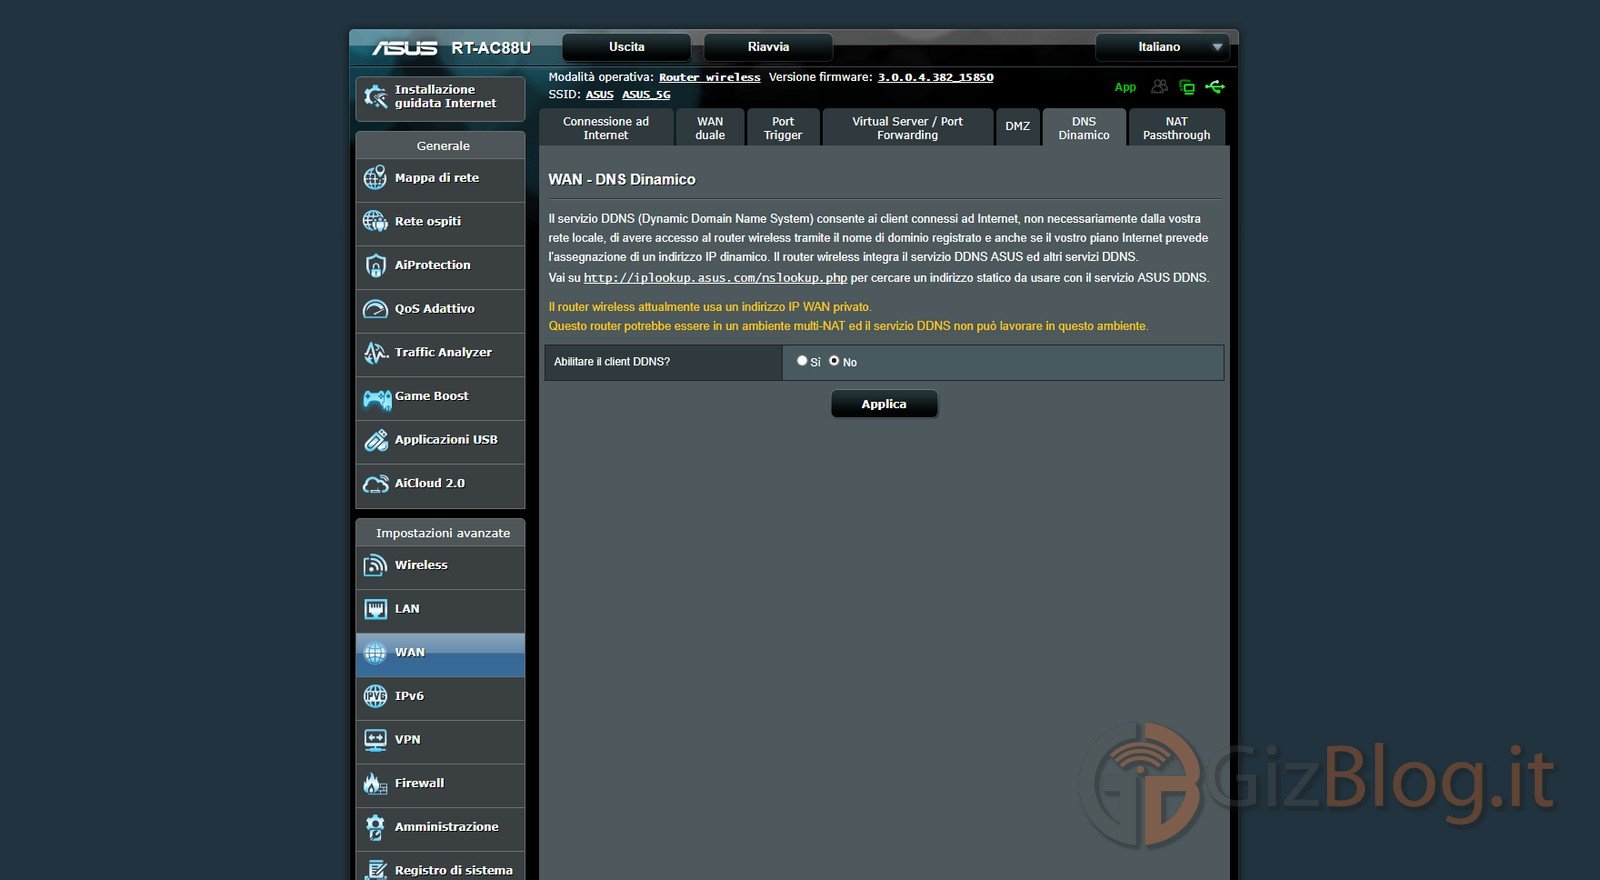Viewport: 1600px width, 880px height.
Task: Click the Installazione guidata Internet wizard icon
Action: 376,97
